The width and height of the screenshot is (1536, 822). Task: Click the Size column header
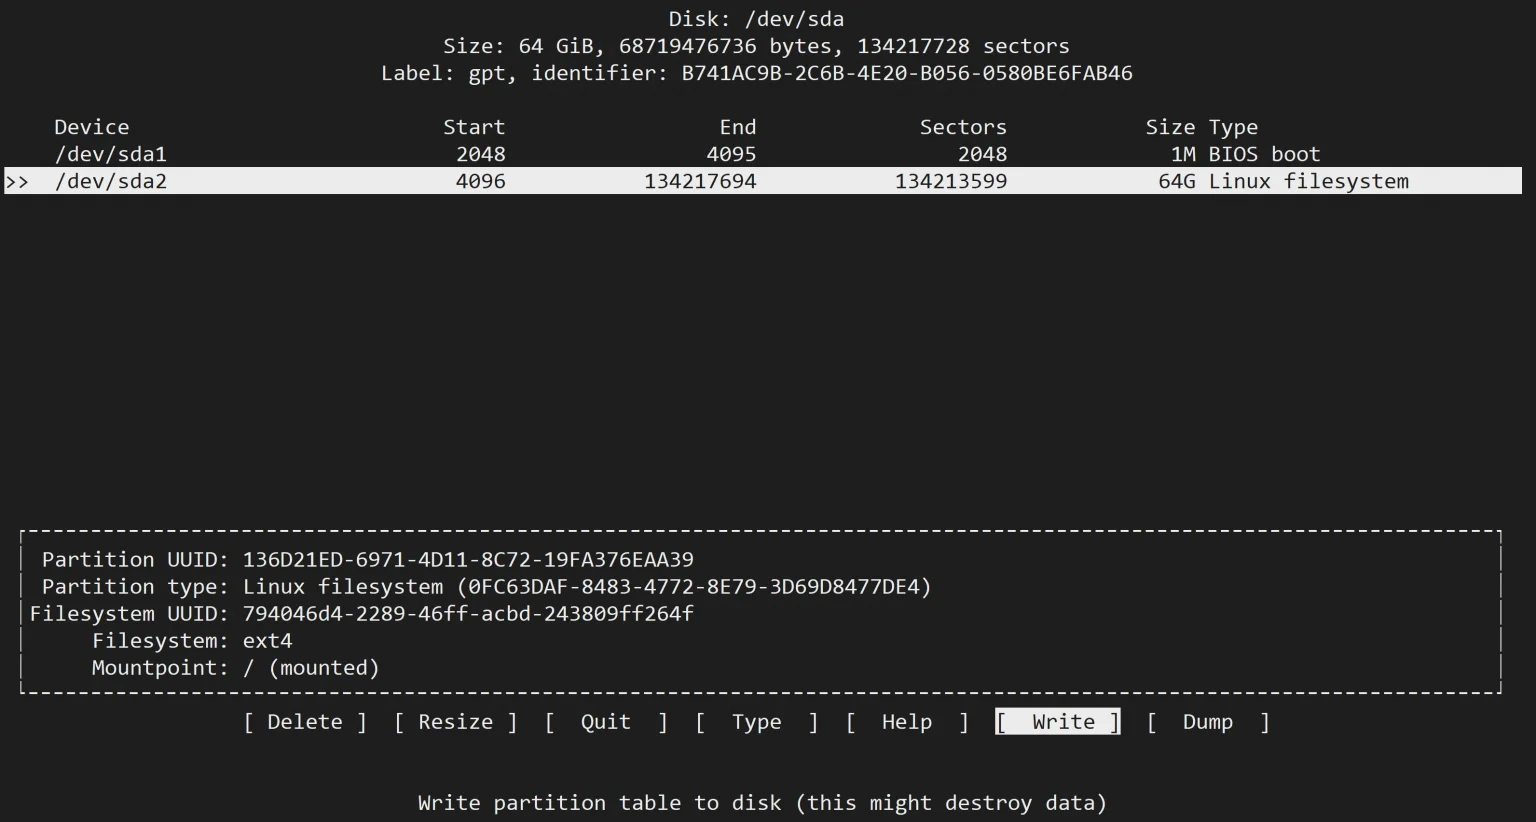click(x=1170, y=127)
